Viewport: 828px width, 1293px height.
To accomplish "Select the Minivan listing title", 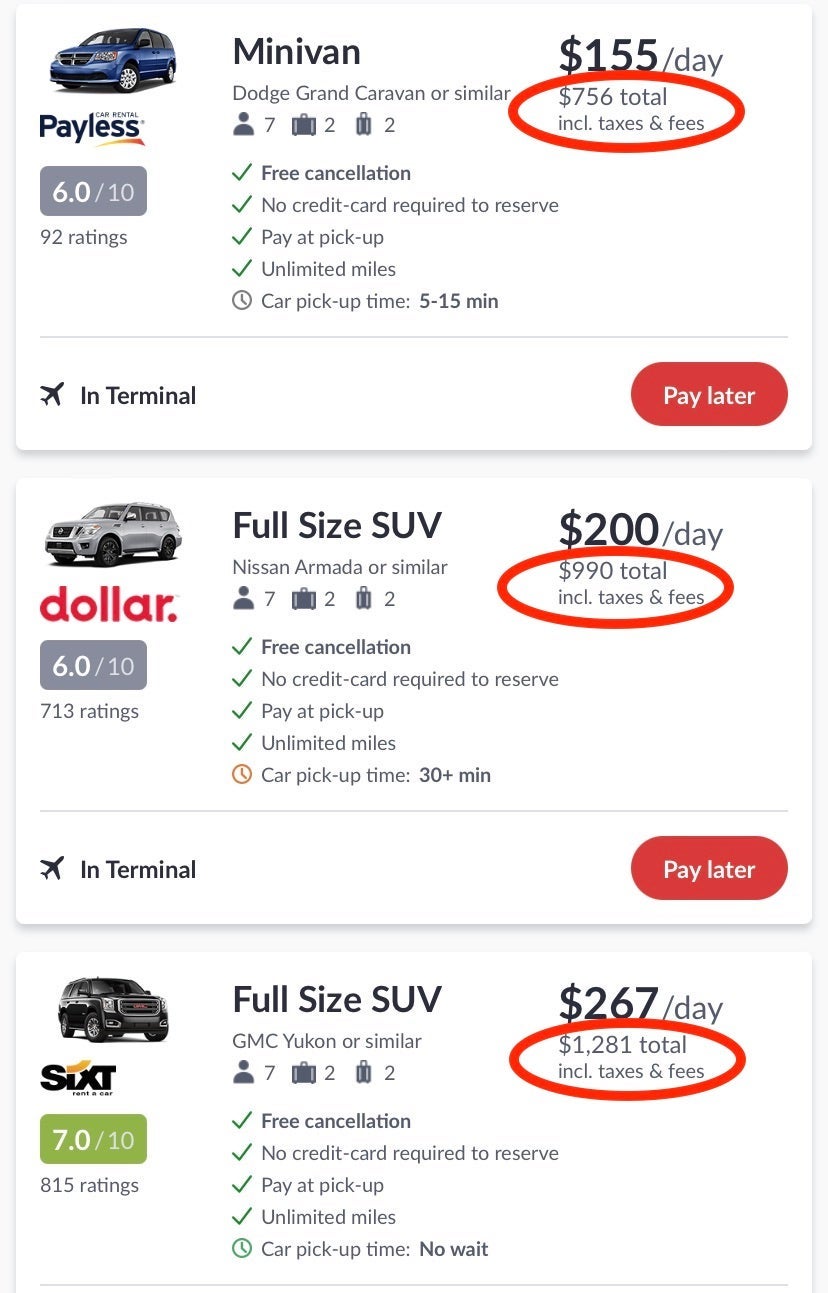I will click(x=296, y=52).
